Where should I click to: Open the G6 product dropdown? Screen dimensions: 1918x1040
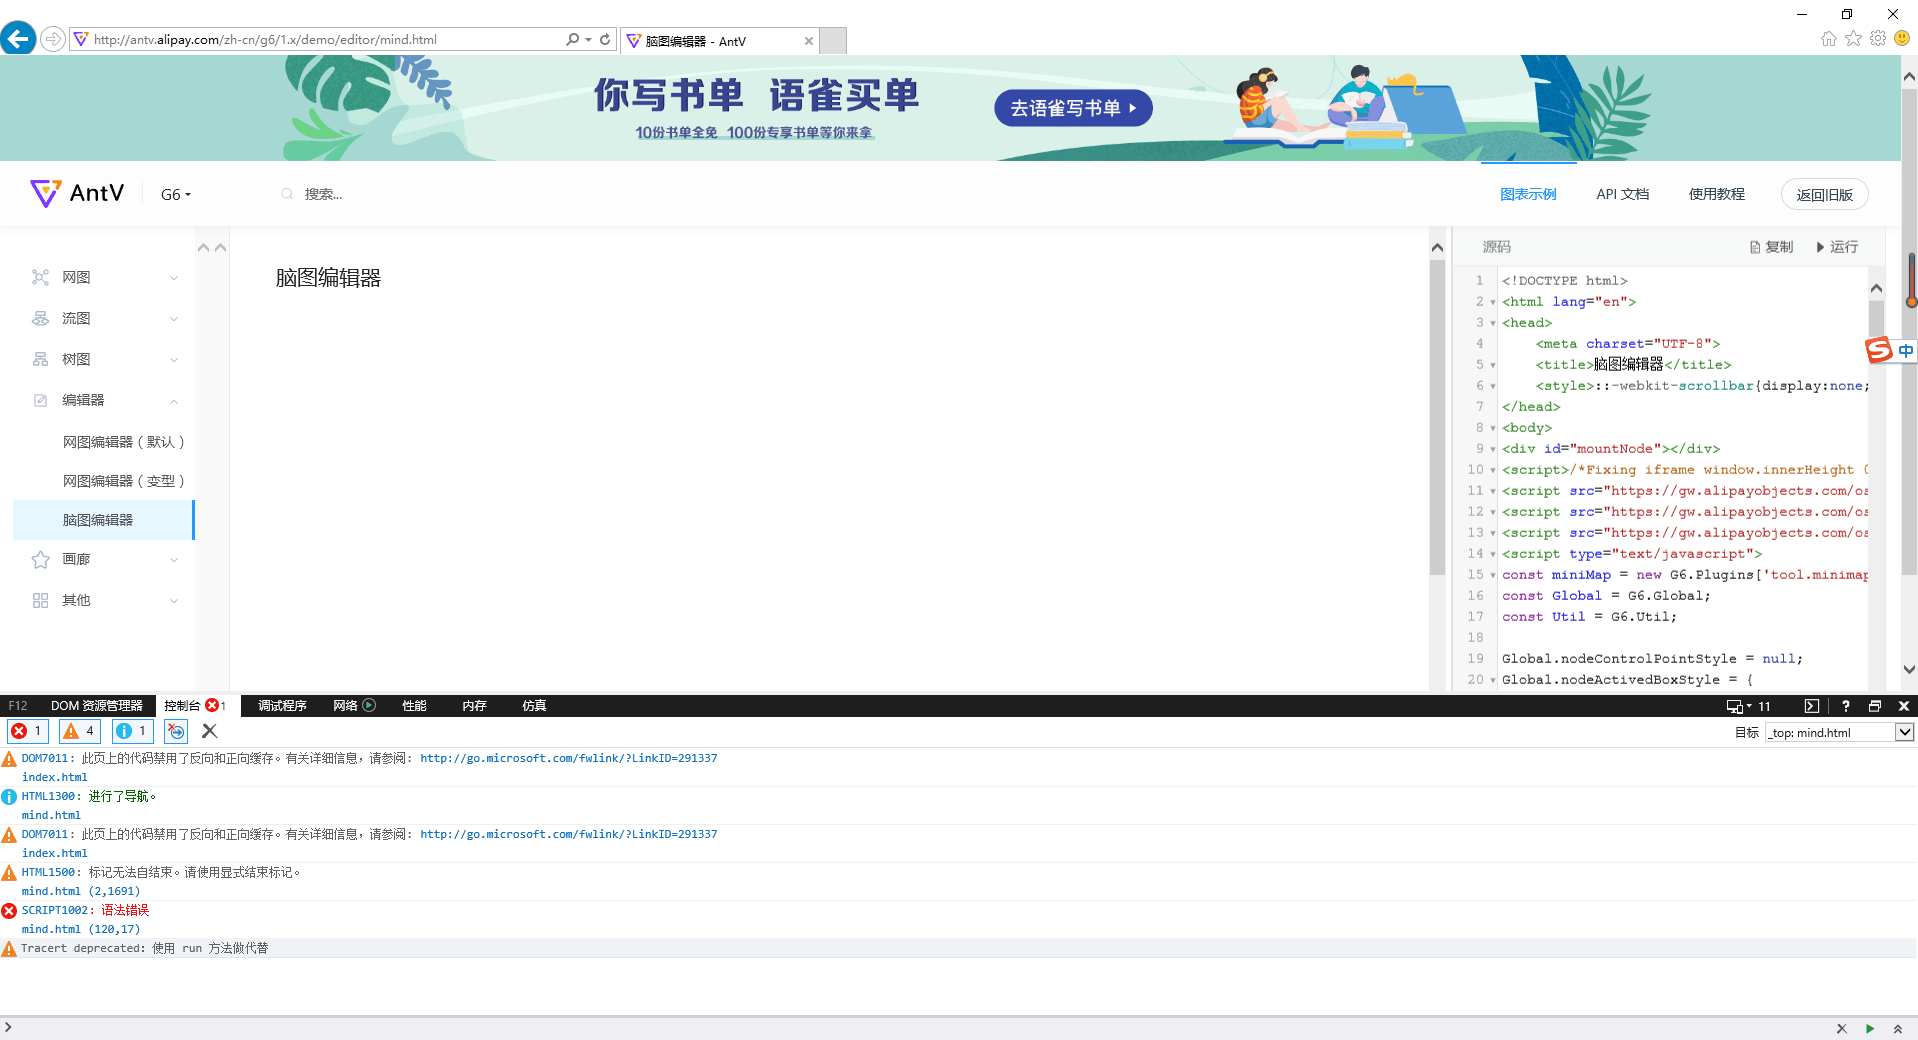[x=176, y=195]
